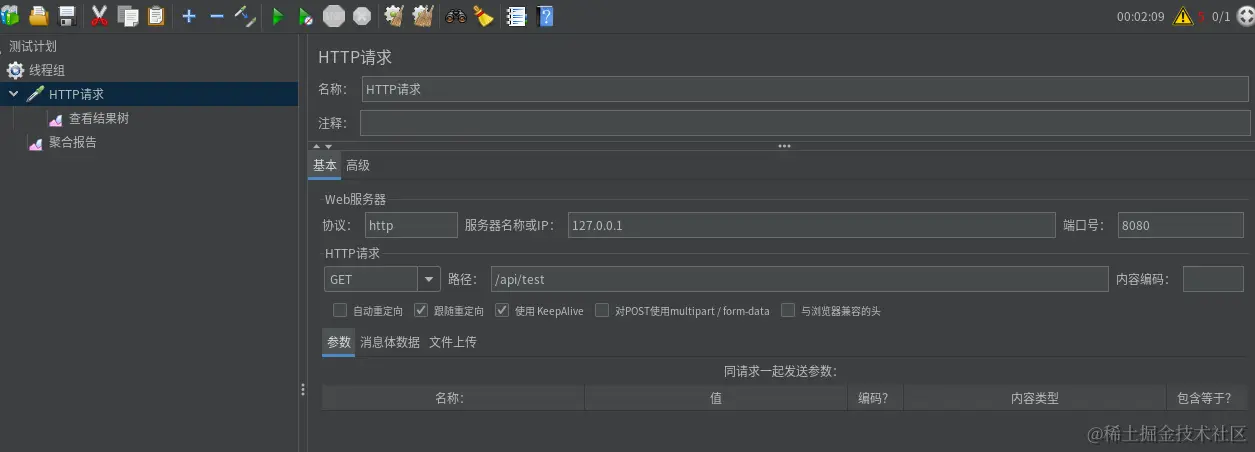Viewport: 1255px width, 452px height.
Task: Copy the selected element
Action: [128, 15]
